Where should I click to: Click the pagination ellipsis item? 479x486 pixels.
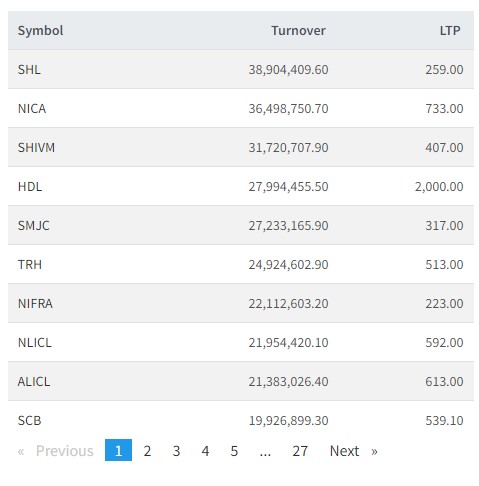[x=265, y=452]
